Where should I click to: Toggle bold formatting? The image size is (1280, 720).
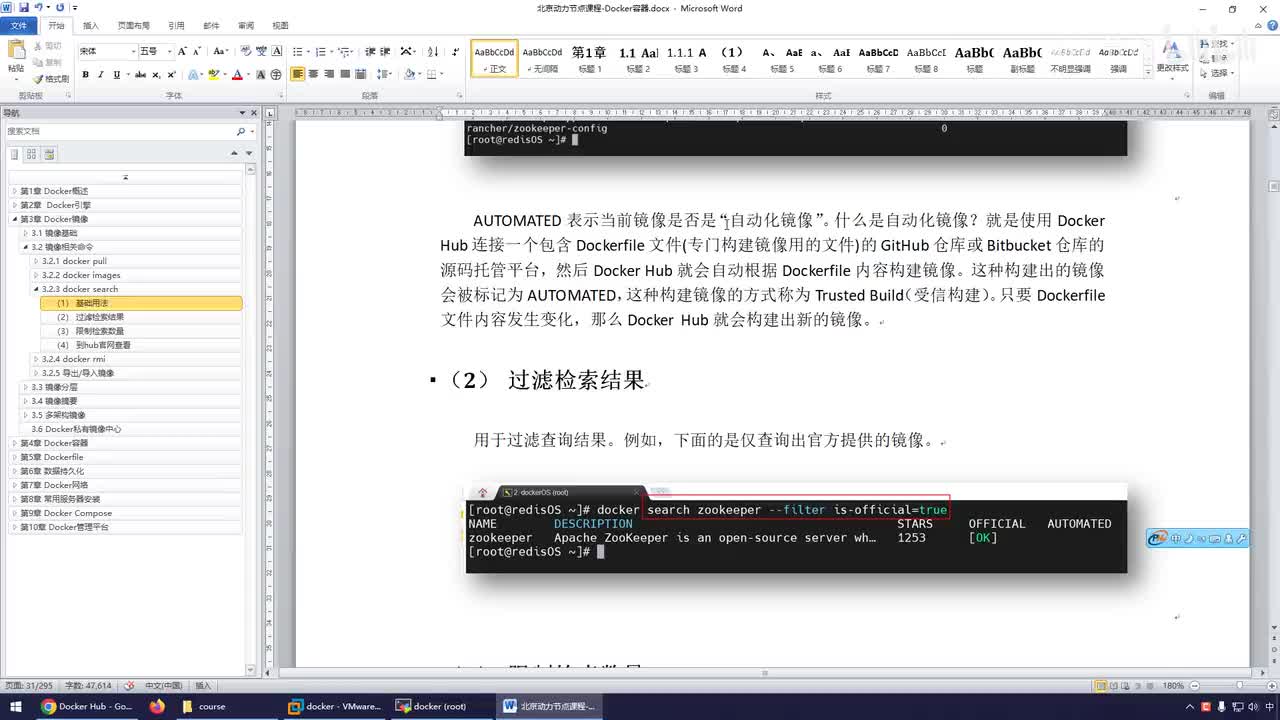coord(85,75)
